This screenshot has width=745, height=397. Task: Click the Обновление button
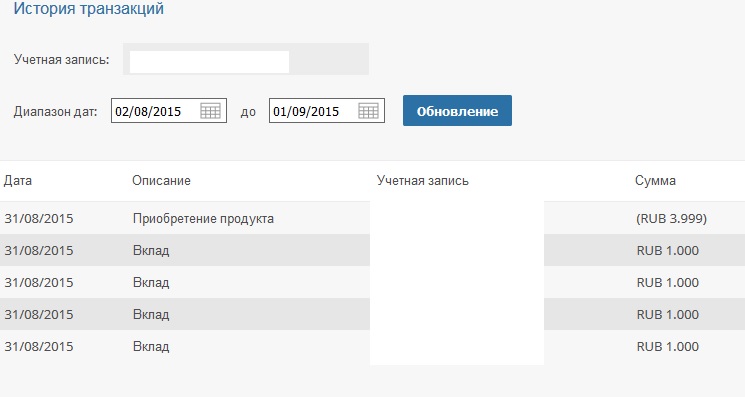pos(457,111)
